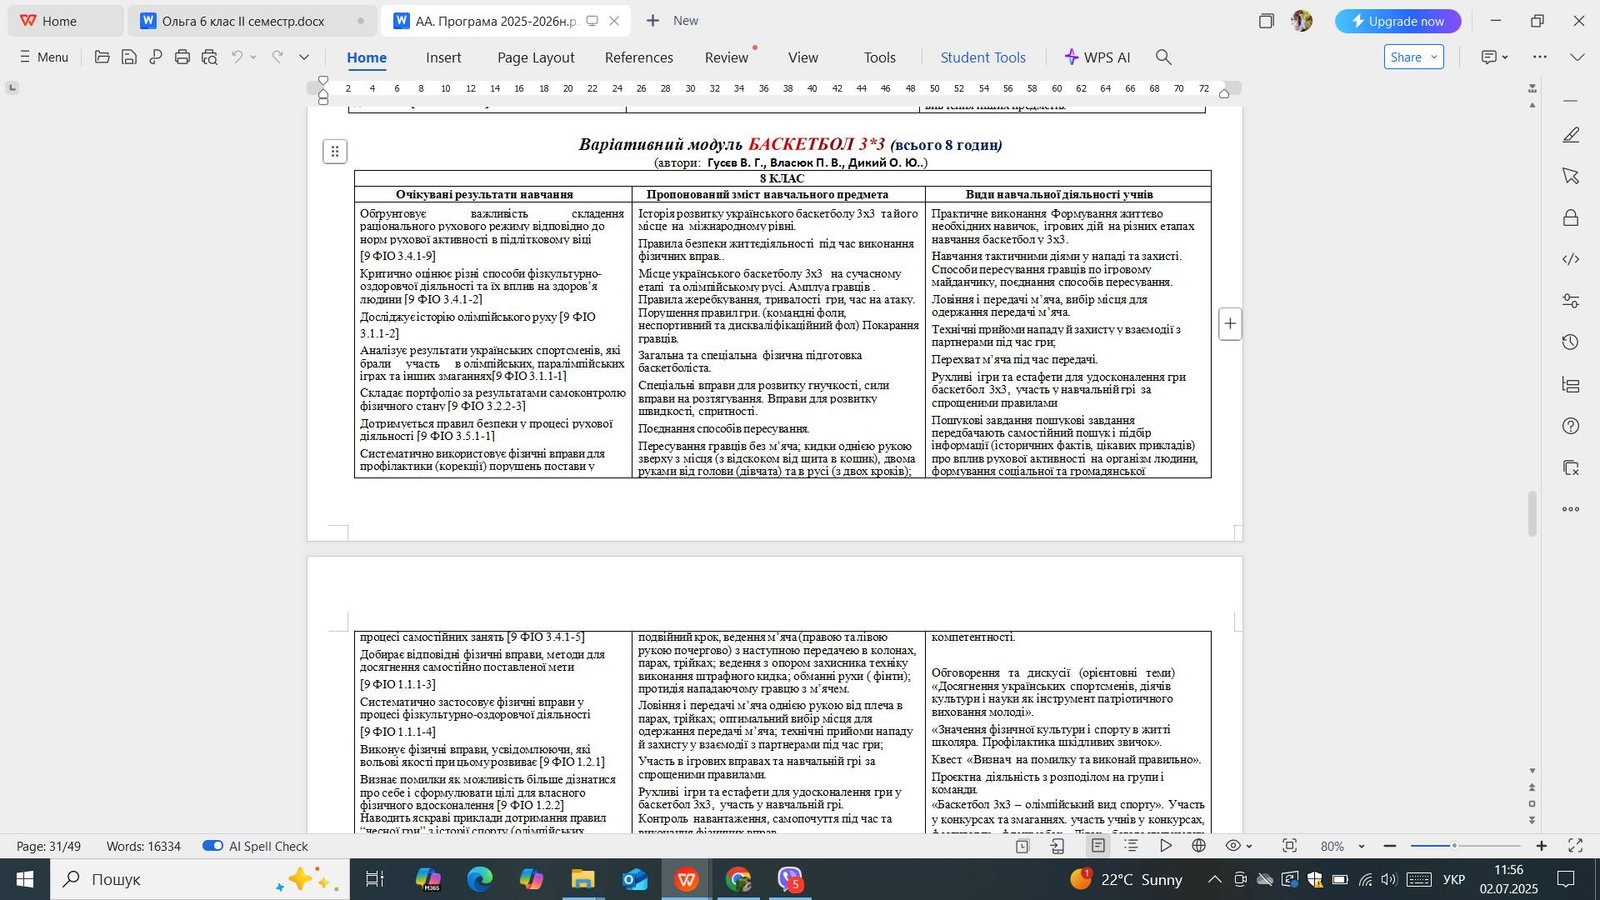Switch to outline view in status bar
The image size is (1600, 900).
point(1131,846)
